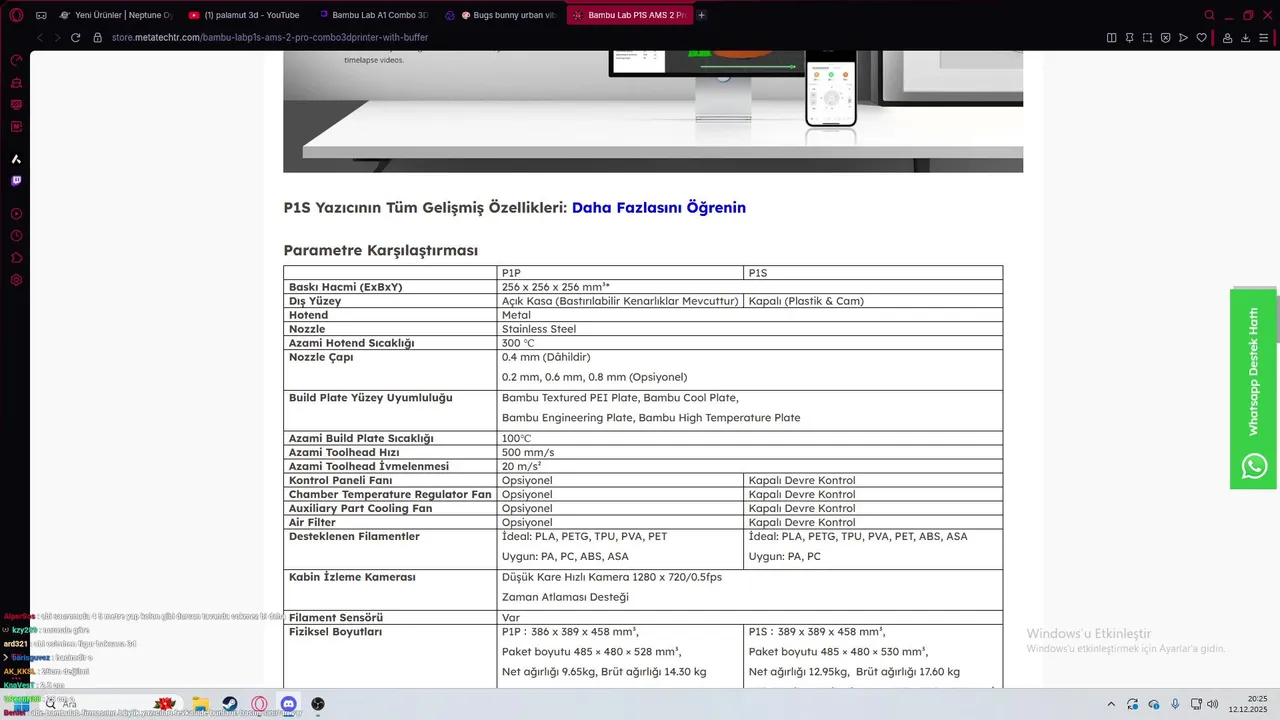
Task: Open the volume speaker tray icon
Action: pyautogui.click(x=1211, y=704)
